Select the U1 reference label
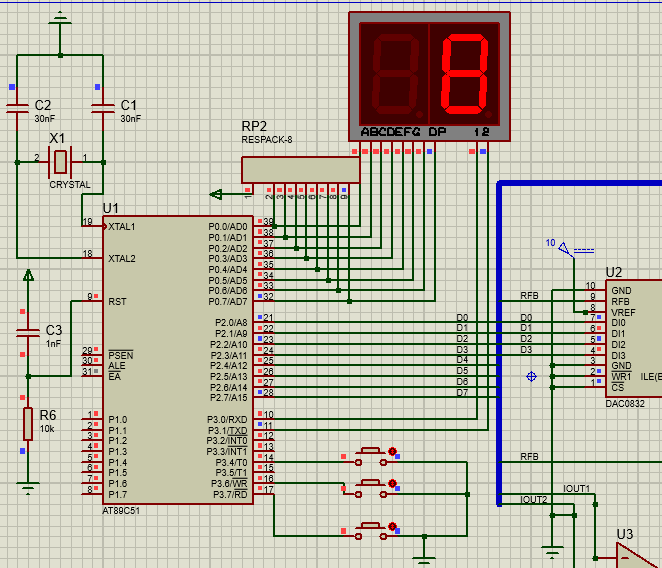The image size is (662, 568). click(111, 208)
